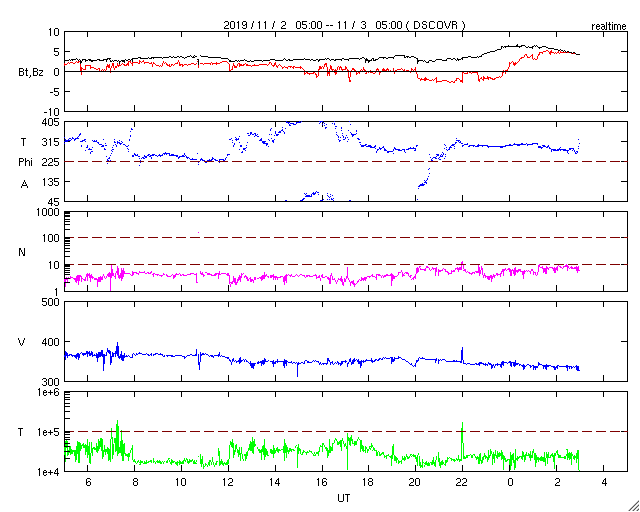640x512 pixels.
Task: Click the -10 tick on the Bt,Bz axis
Action: click(x=48, y=111)
